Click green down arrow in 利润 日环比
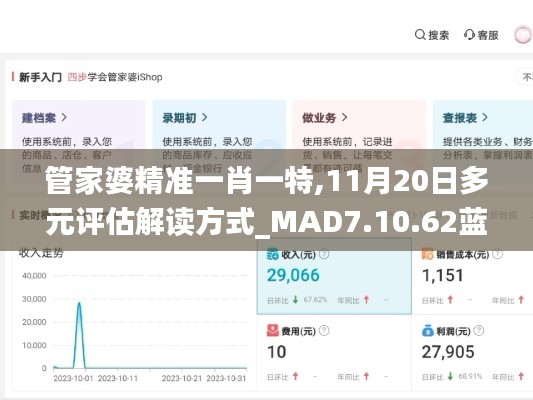The image size is (533, 400). point(450,376)
